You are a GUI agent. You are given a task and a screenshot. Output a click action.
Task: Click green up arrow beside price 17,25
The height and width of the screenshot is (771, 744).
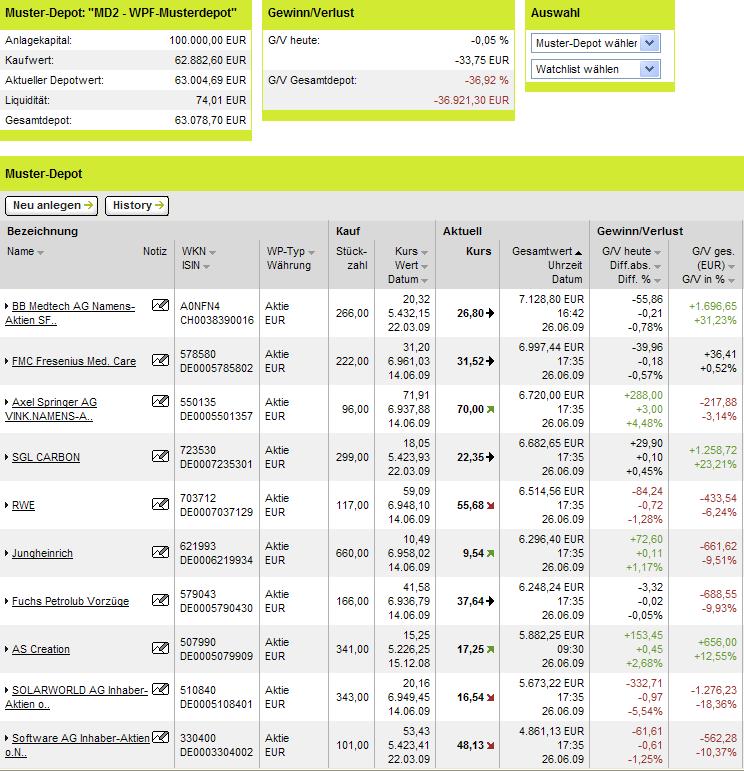click(490, 650)
